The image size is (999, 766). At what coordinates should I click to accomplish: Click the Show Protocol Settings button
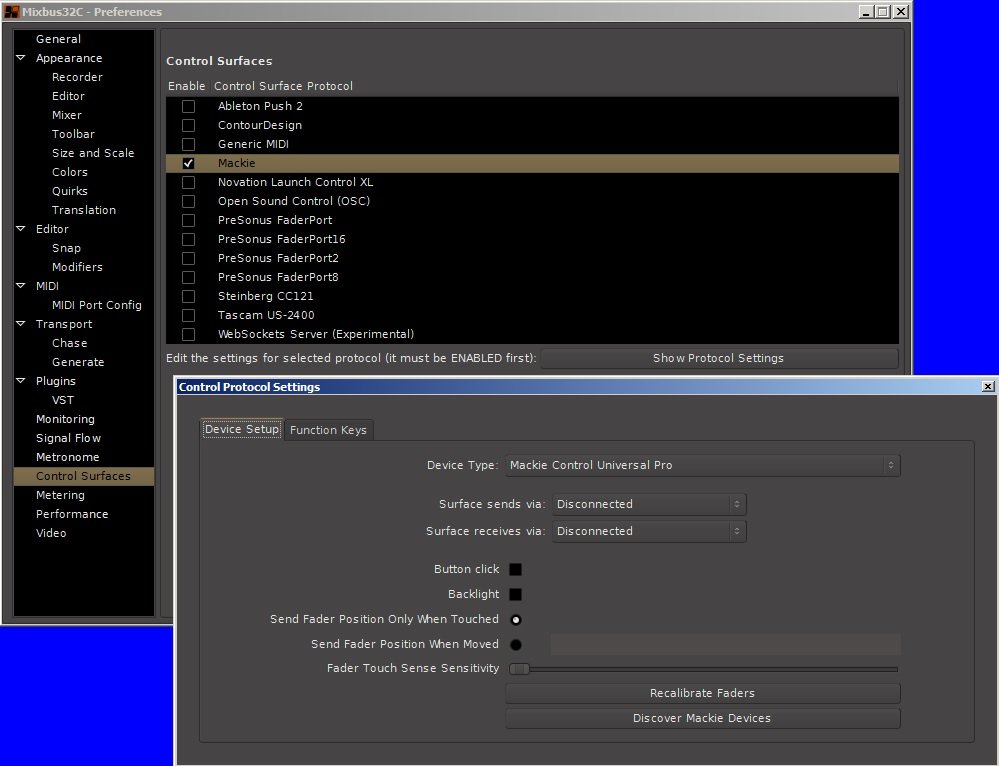tap(718, 358)
